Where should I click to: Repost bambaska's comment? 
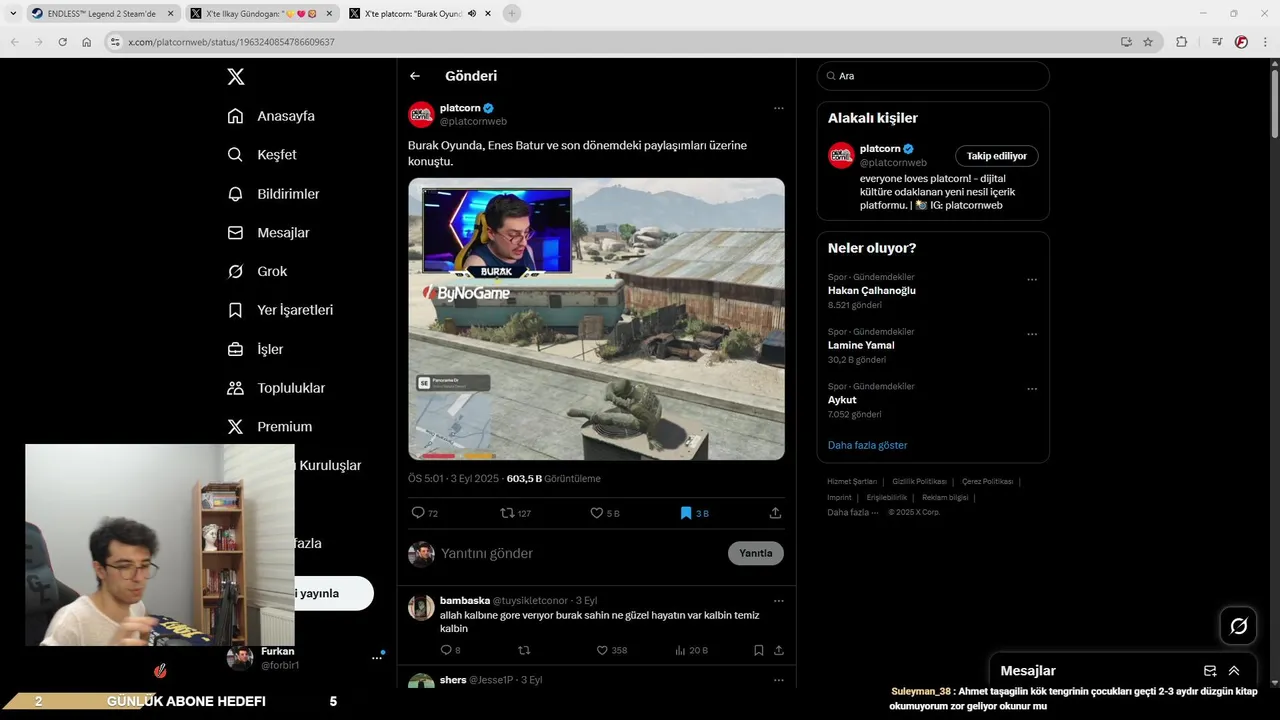pos(523,650)
